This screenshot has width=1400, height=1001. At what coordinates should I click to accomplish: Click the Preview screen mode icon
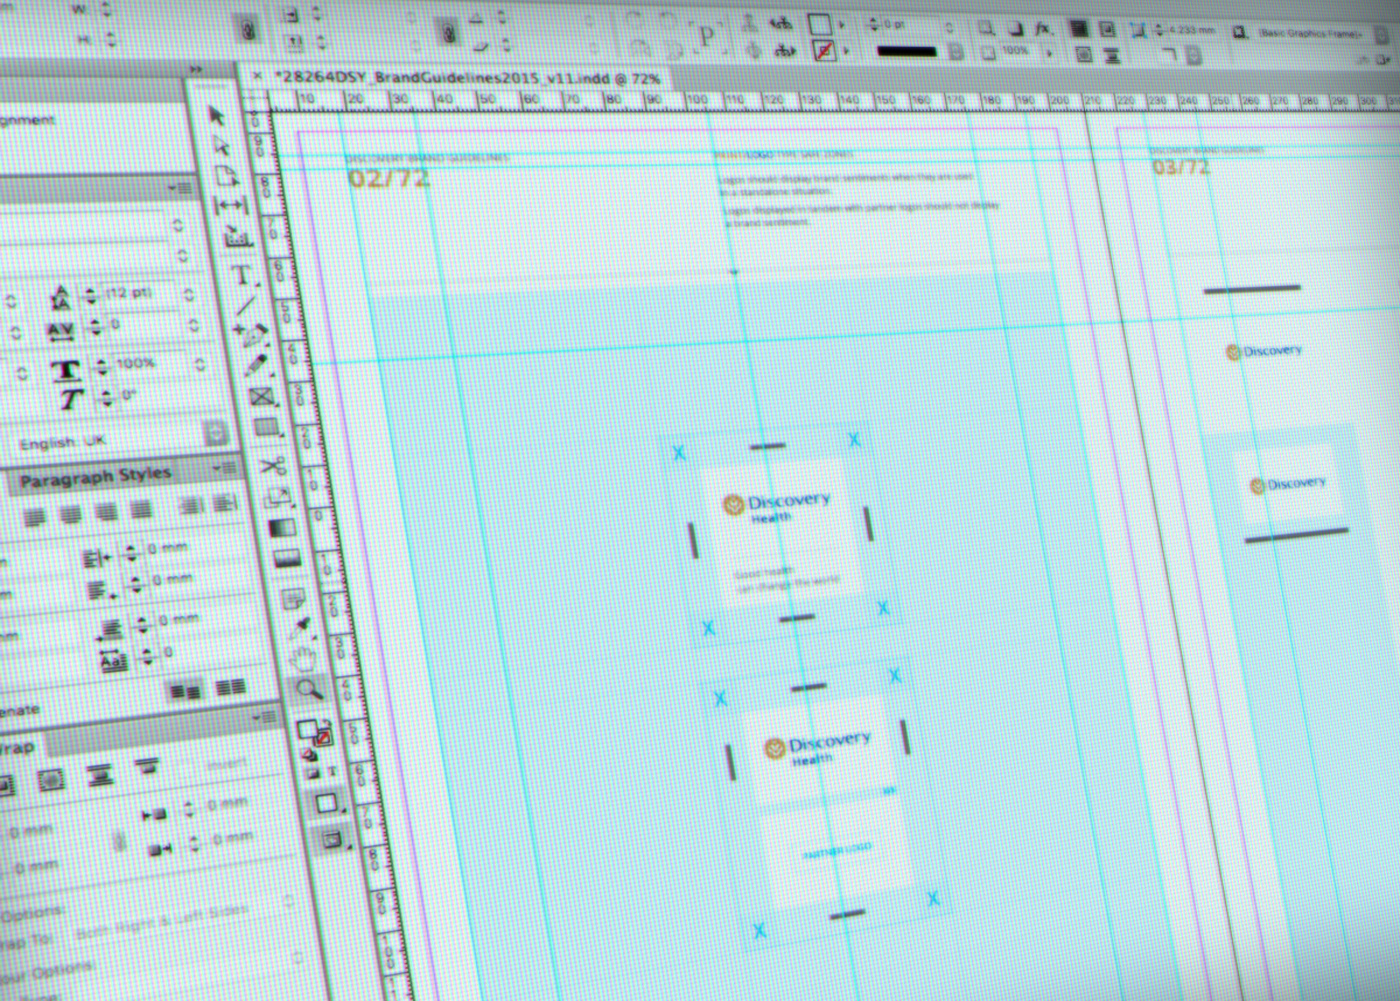point(333,839)
